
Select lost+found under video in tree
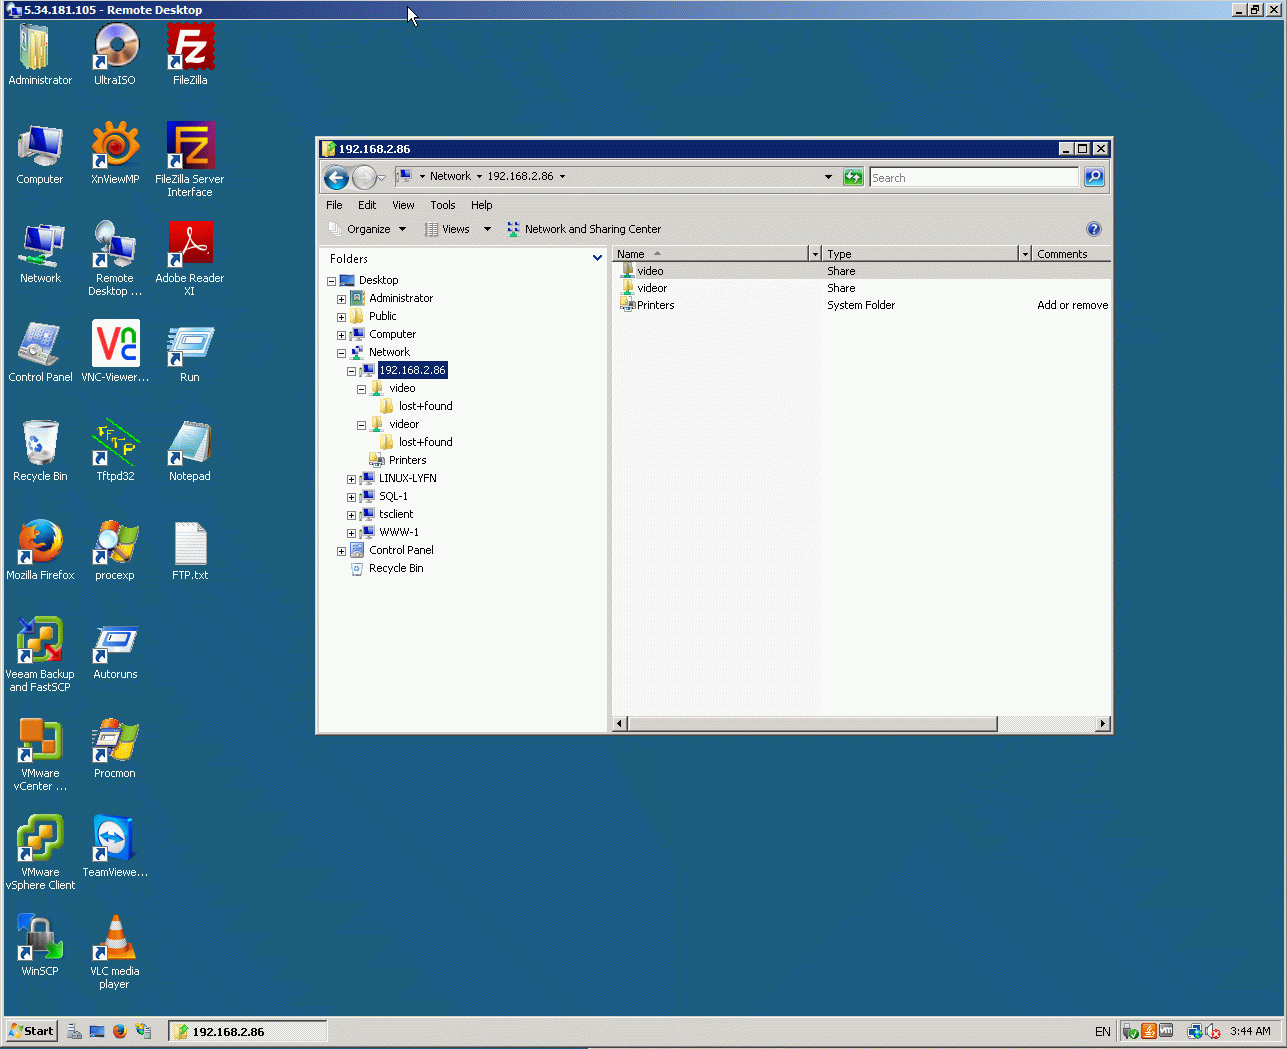[425, 406]
